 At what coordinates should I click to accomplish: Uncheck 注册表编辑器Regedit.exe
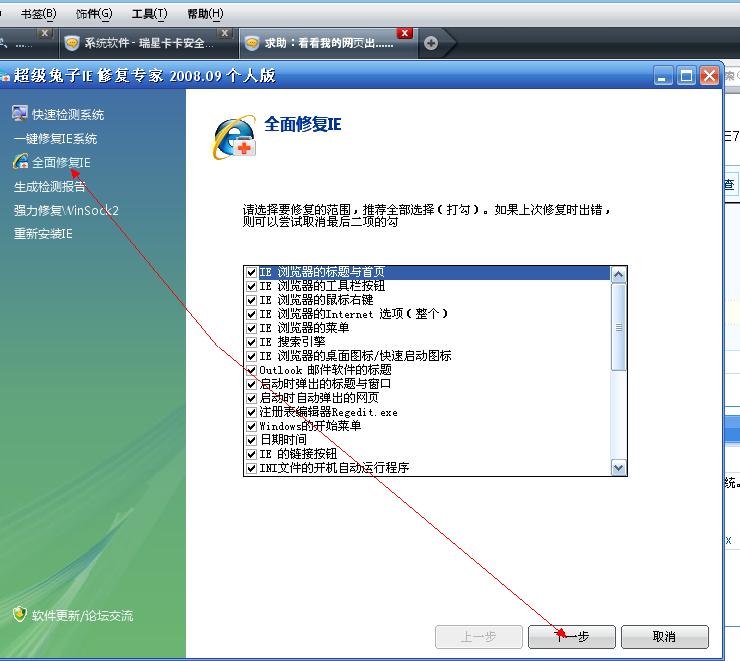pos(252,412)
